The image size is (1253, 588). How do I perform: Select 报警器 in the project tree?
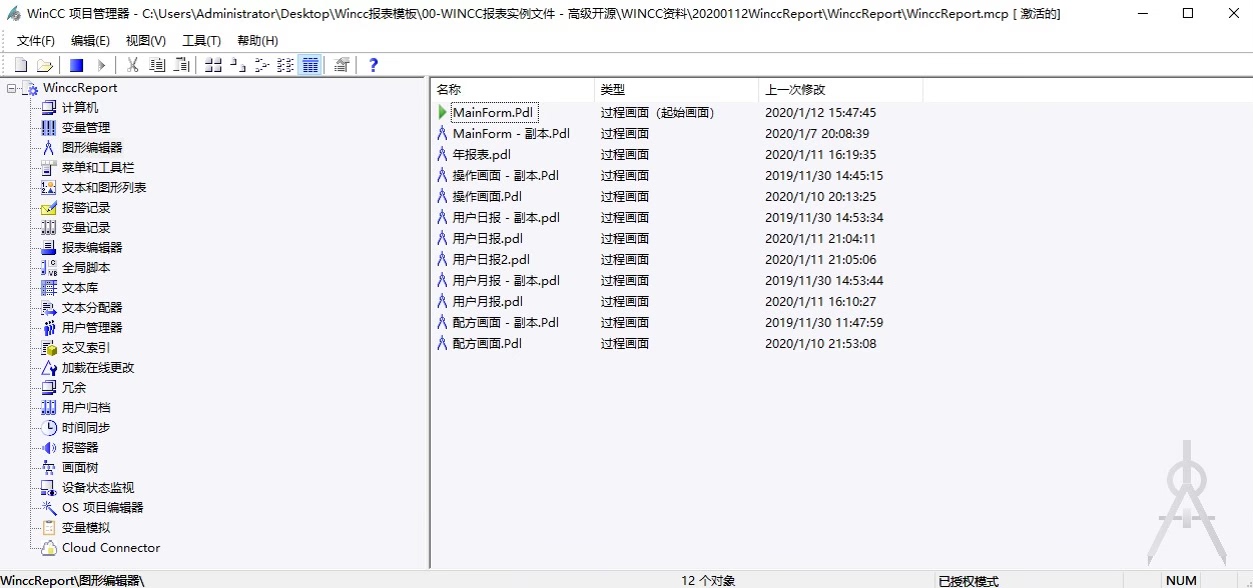pos(80,448)
